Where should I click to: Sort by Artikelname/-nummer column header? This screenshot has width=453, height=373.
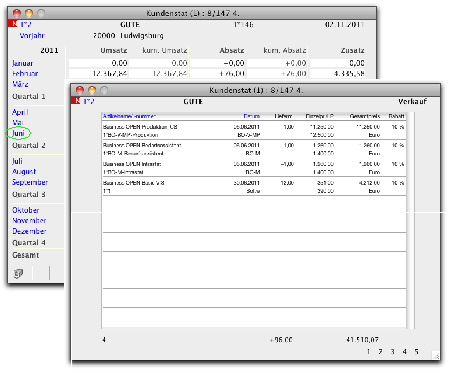tap(129, 116)
